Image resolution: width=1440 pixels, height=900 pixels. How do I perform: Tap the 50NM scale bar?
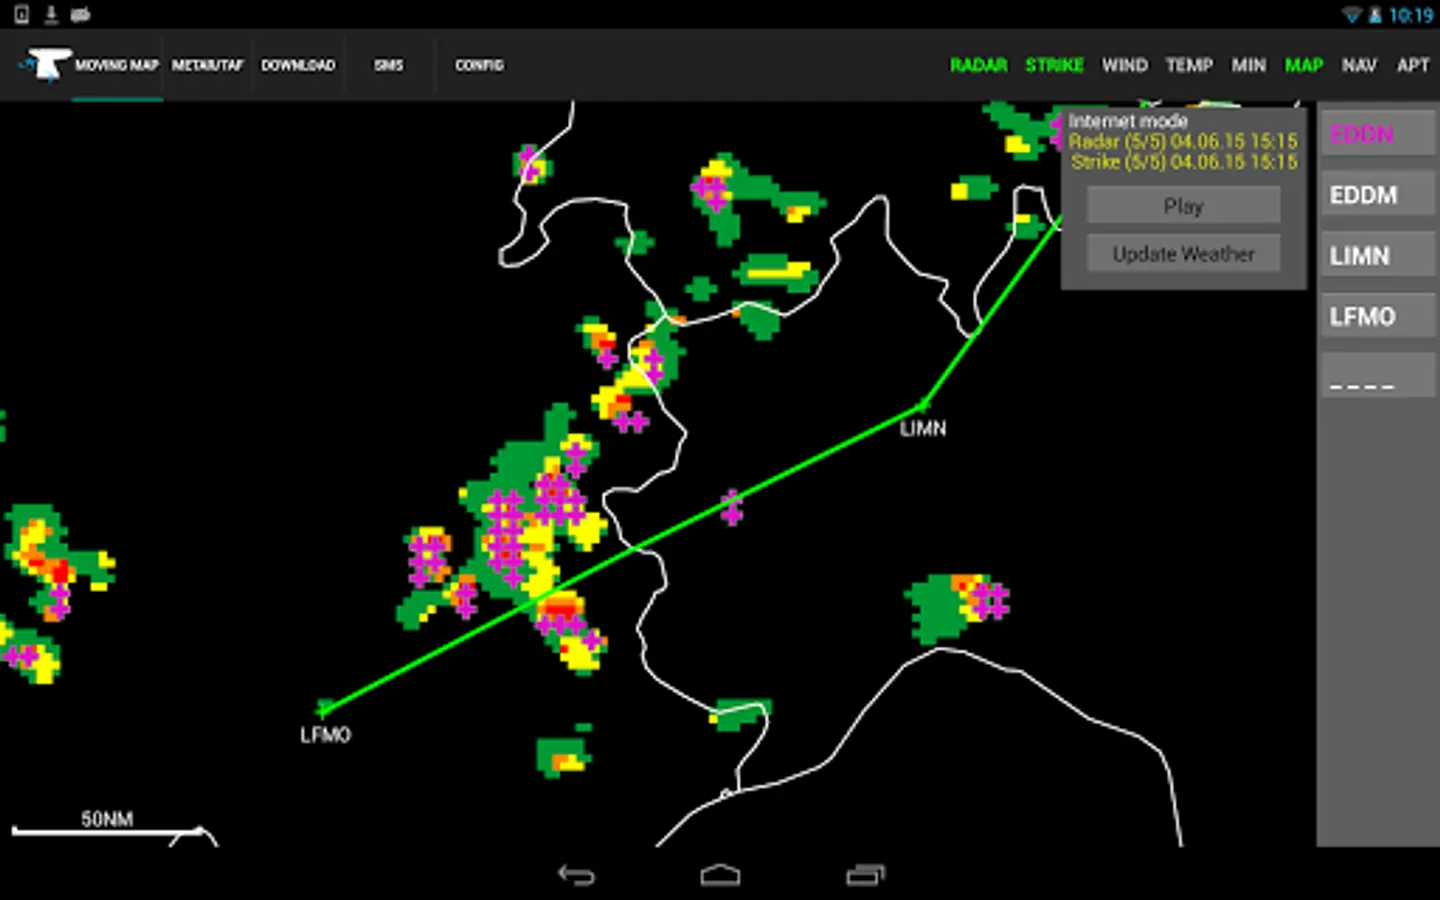tap(107, 825)
